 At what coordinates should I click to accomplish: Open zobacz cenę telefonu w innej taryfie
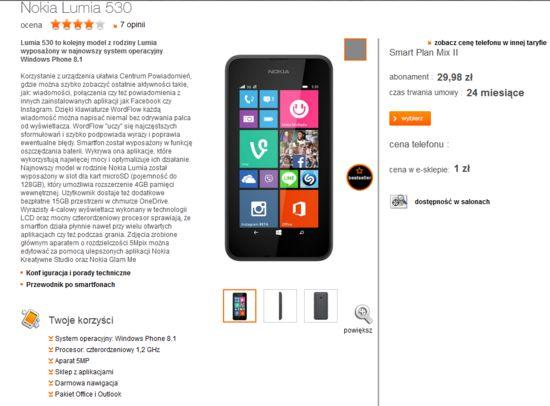(x=490, y=42)
